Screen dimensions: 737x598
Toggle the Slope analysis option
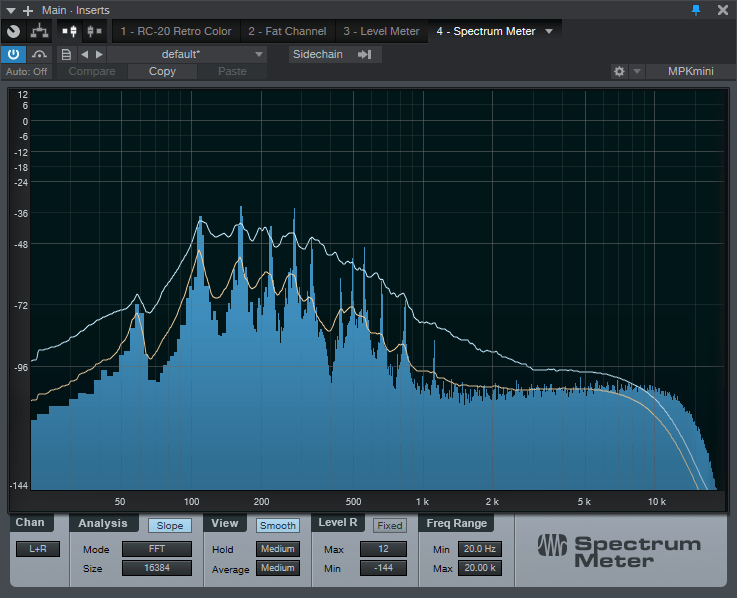pyautogui.click(x=170, y=525)
